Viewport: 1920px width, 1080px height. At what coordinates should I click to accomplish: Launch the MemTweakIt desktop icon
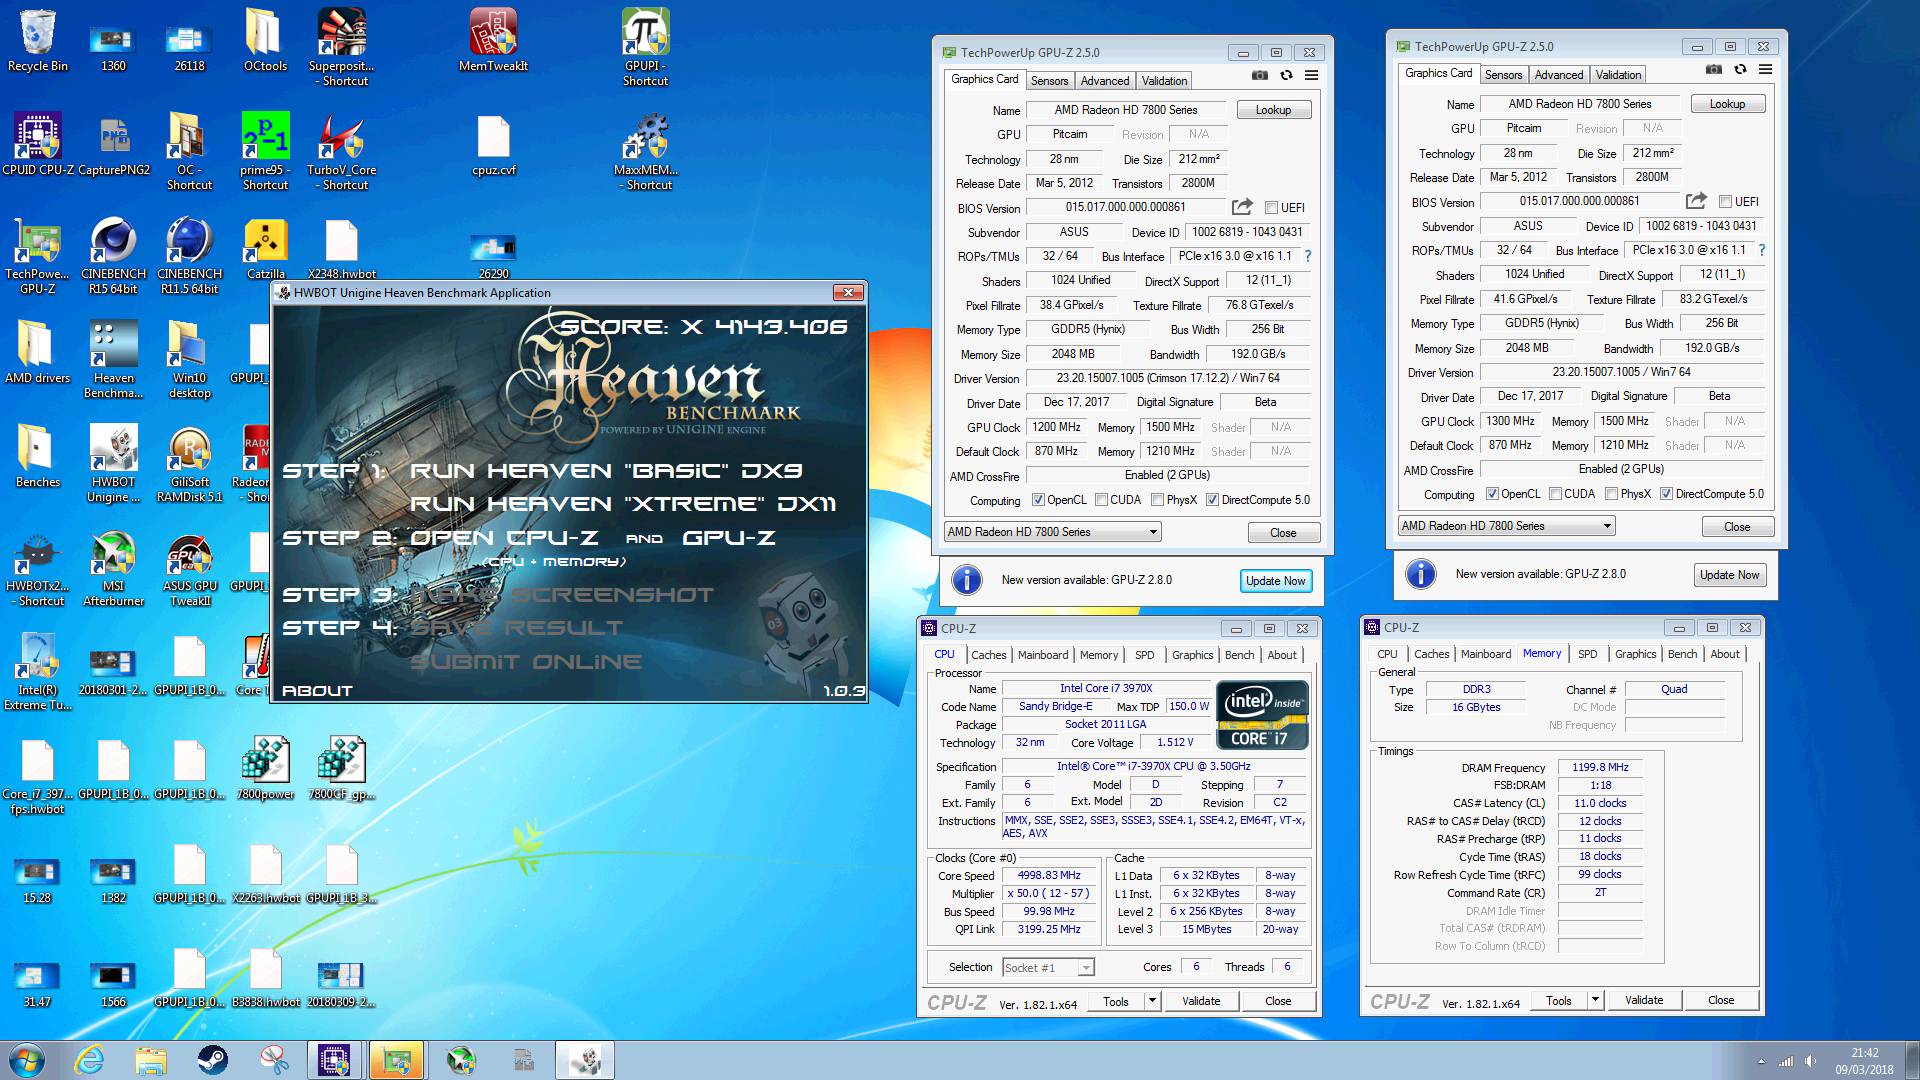[x=493, y=40]
